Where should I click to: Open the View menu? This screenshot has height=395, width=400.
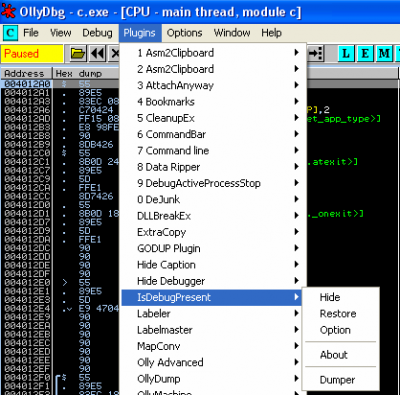61,33
